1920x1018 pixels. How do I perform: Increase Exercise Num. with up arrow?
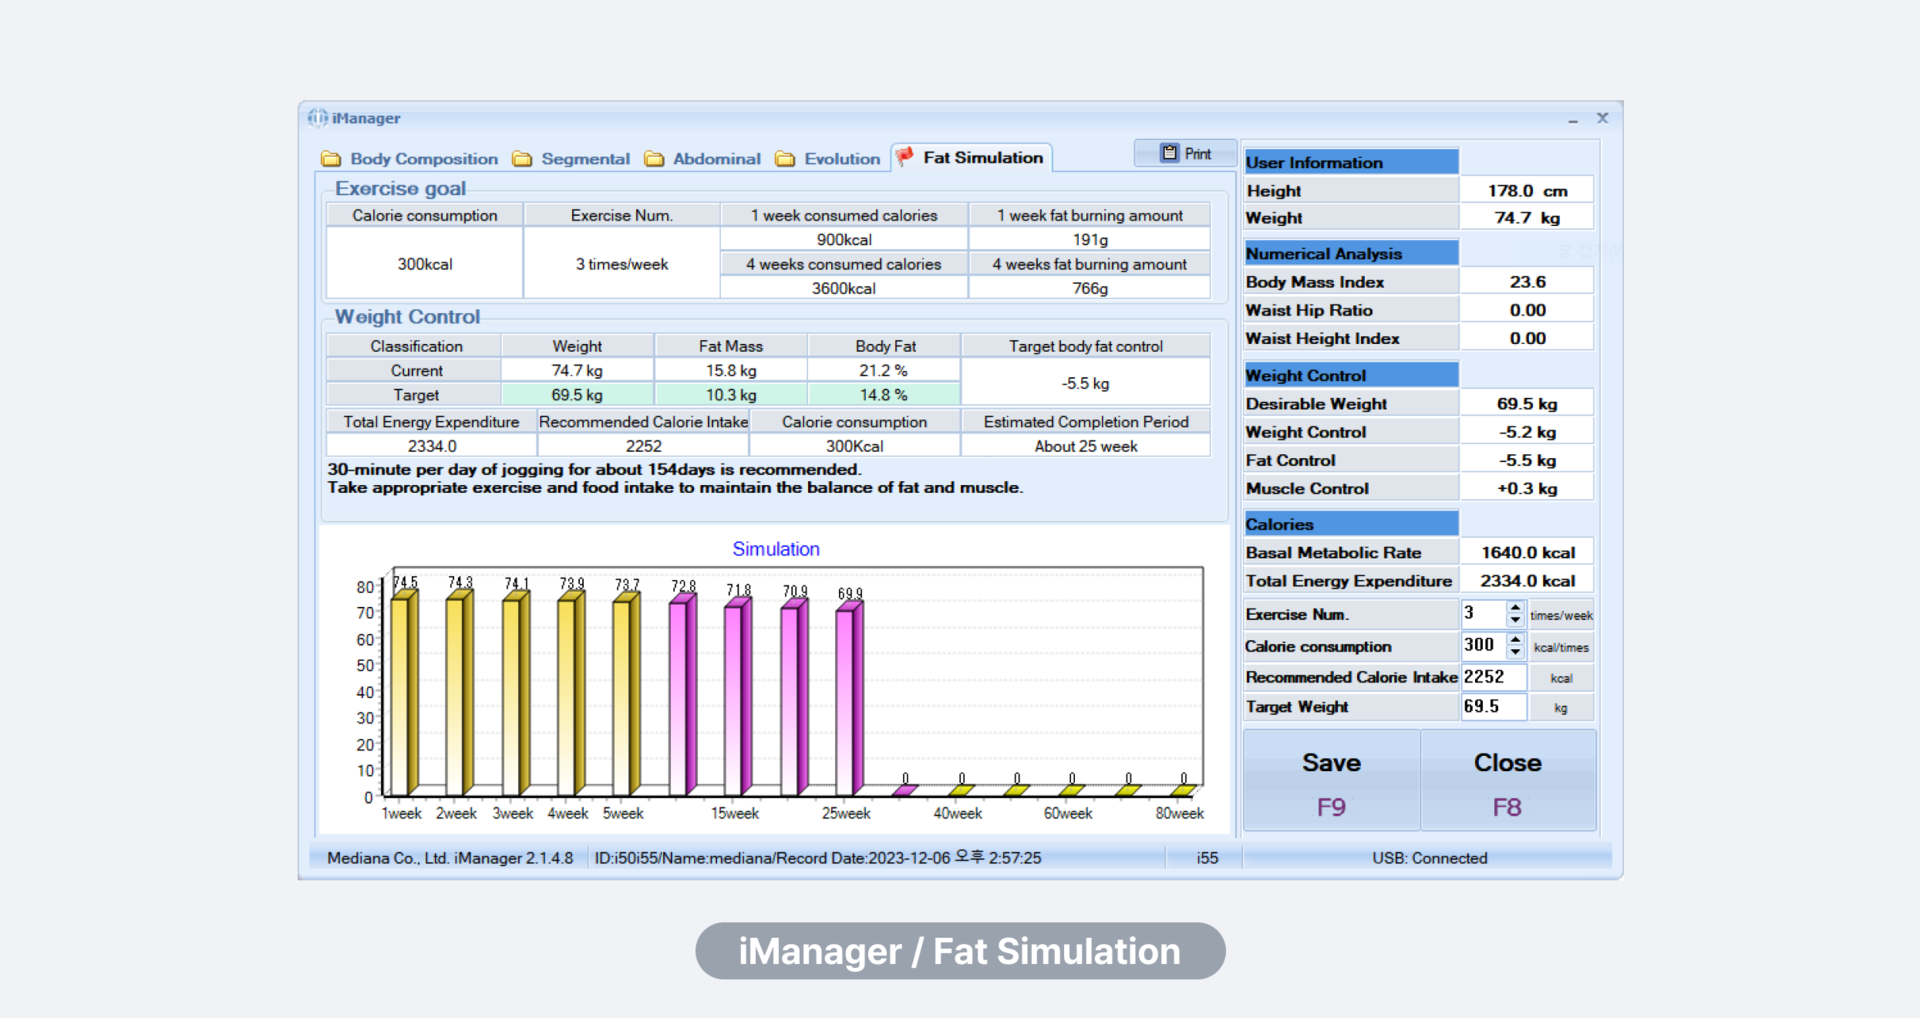point(1515,607)
